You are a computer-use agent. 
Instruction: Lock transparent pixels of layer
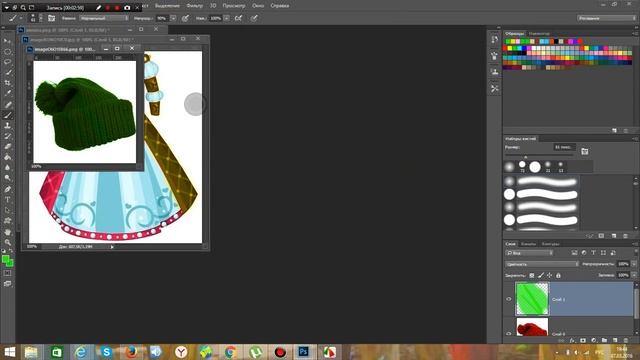click(x=532, y=276)
